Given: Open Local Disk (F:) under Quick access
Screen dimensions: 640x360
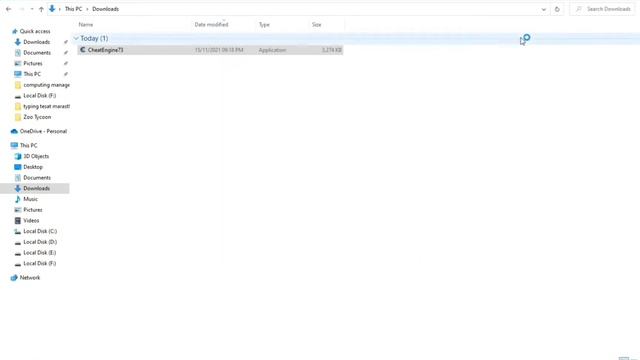Looking at the screenshot, I should point(40,96).
